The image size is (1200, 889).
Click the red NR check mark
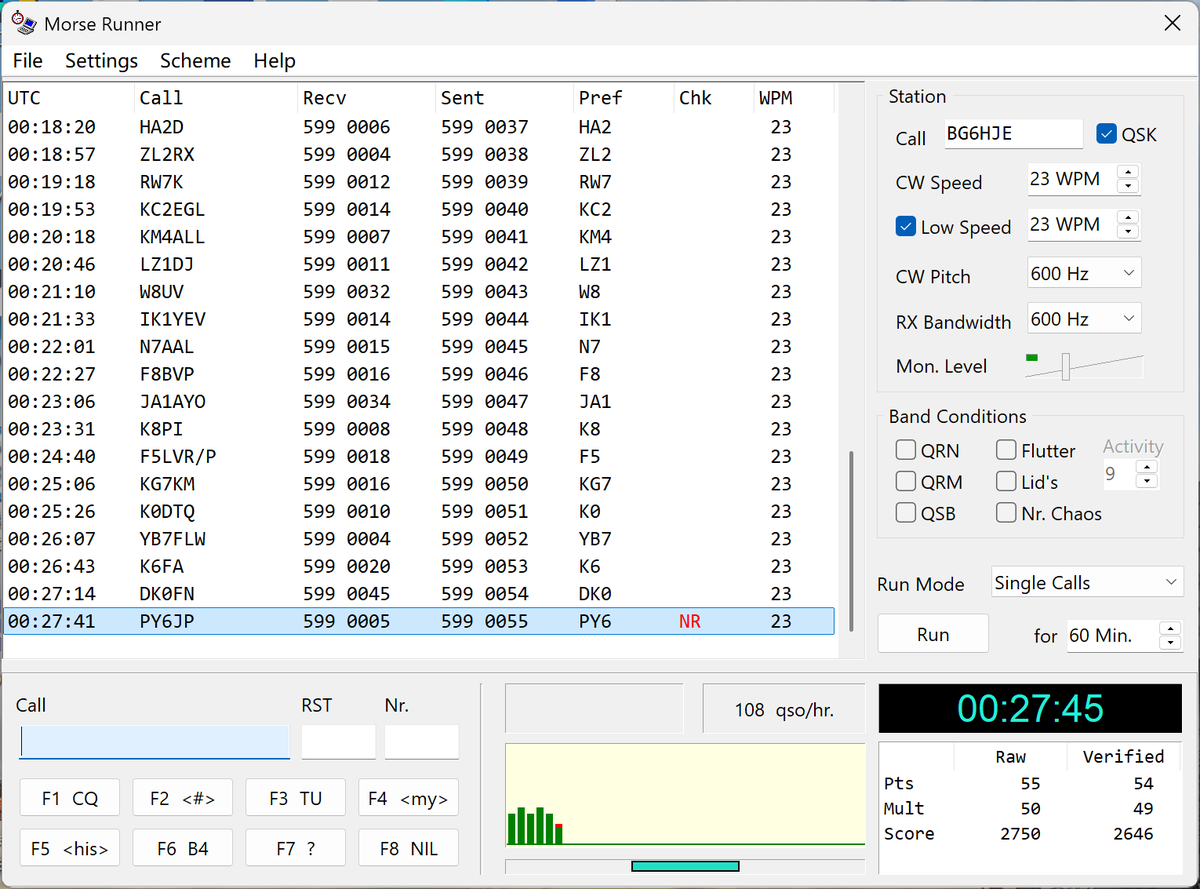(x=690, y=621)
